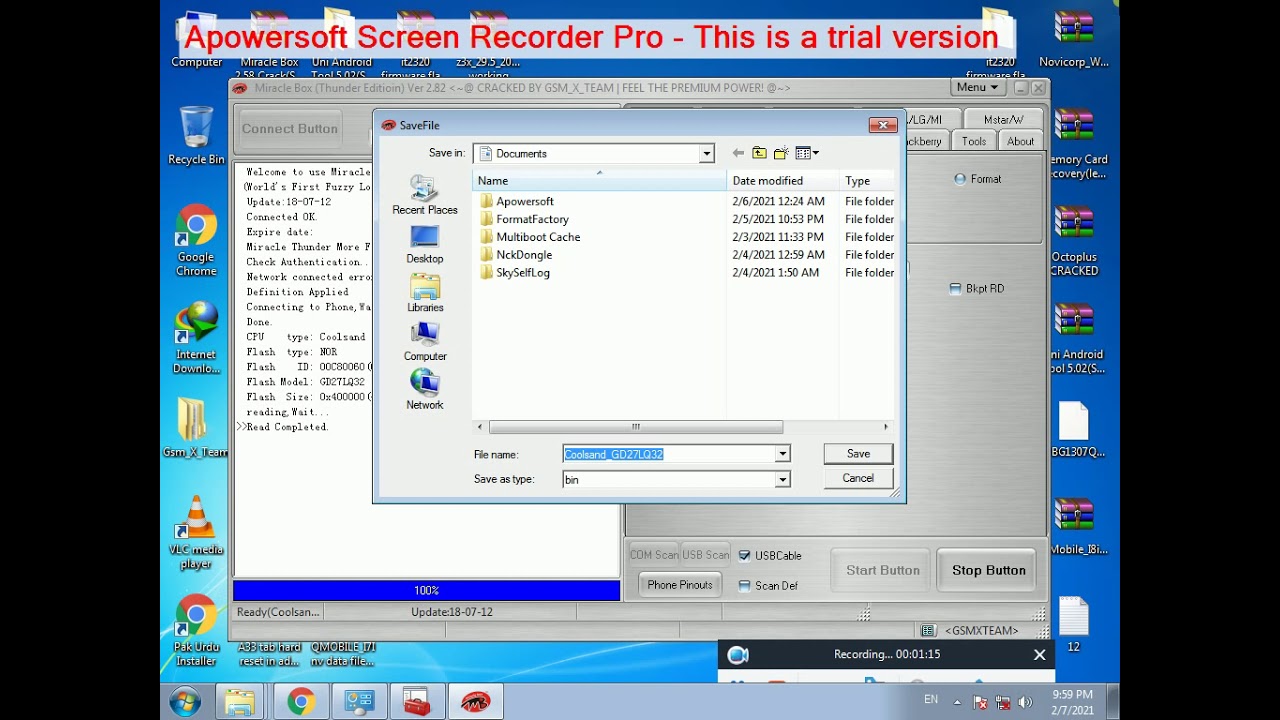The width and height of the screenshot is (1280, 720).
Task: Open Google Chrome desktop shortcut
Action: point(196,241)
